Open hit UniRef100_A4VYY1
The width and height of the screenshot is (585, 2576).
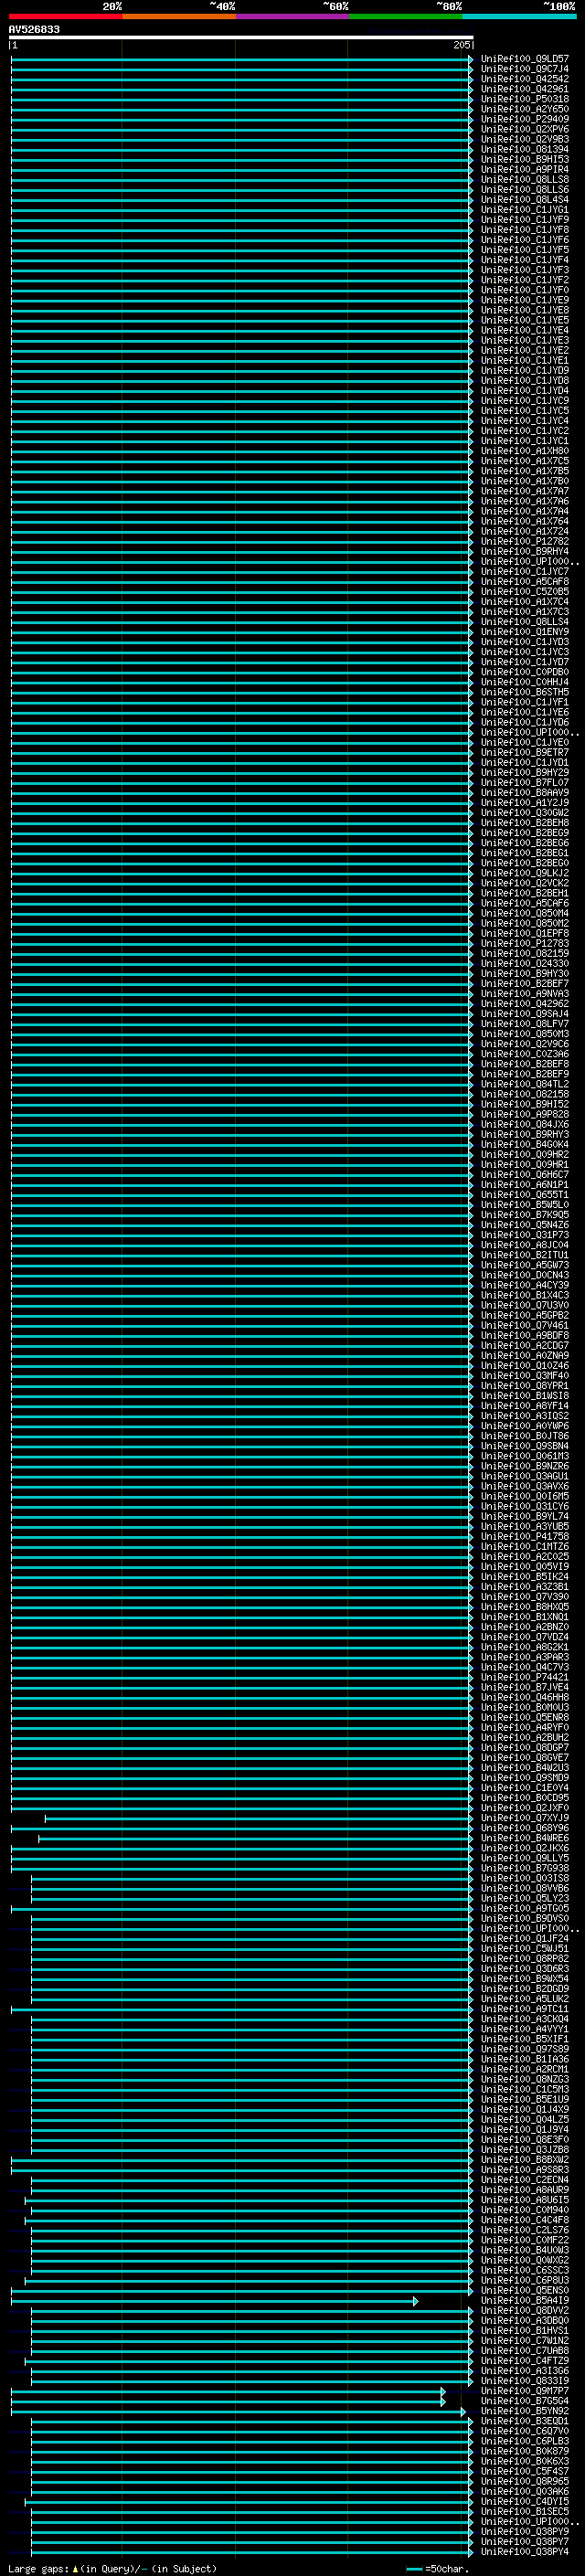tap(525, 2028)
